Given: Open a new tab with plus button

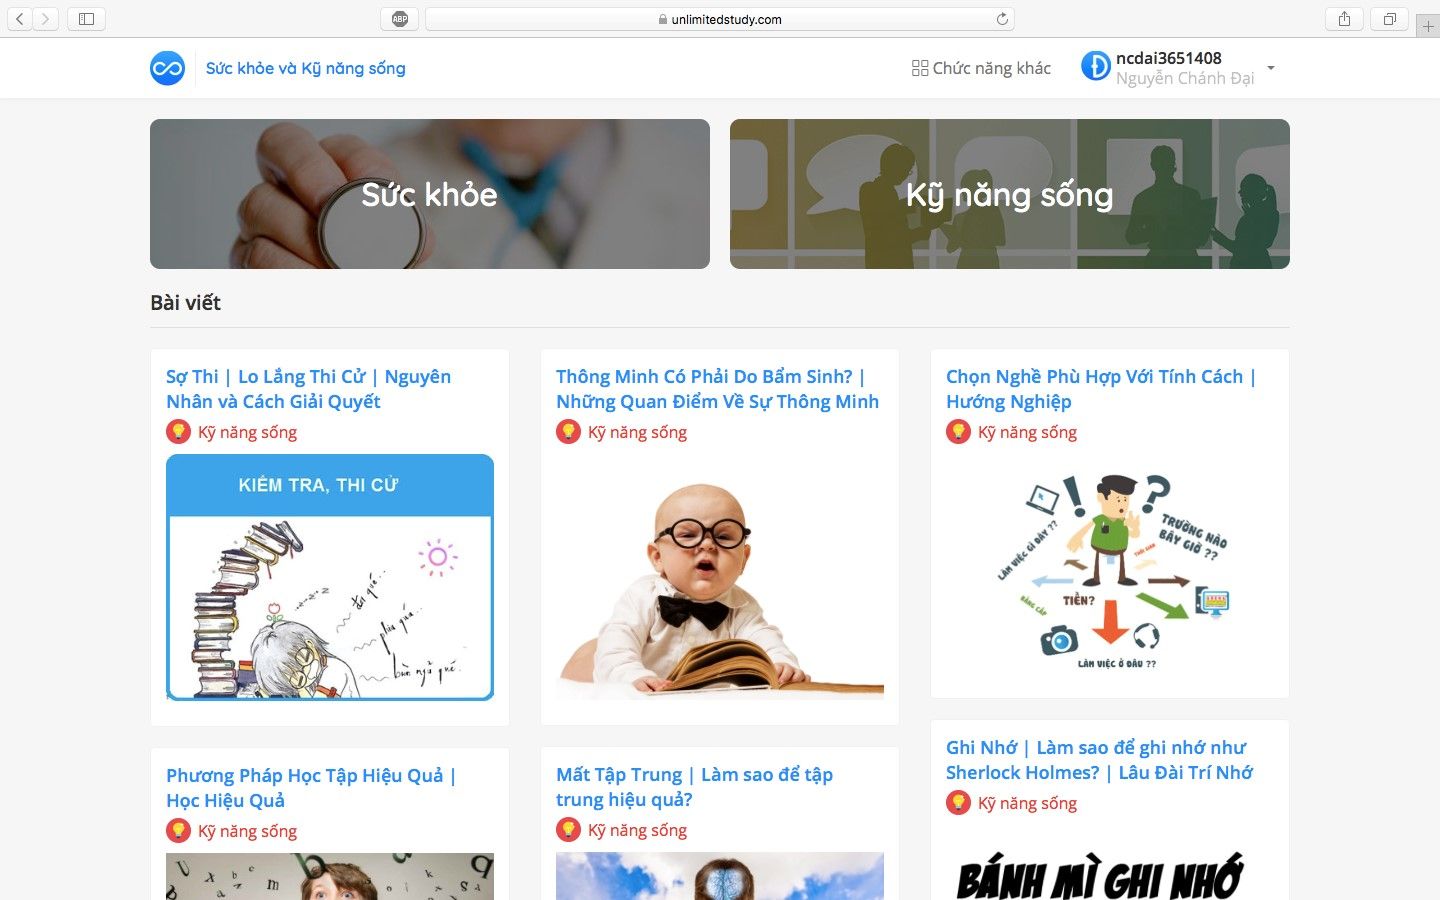Looking at the screenshot, I should coord(1428,26).
